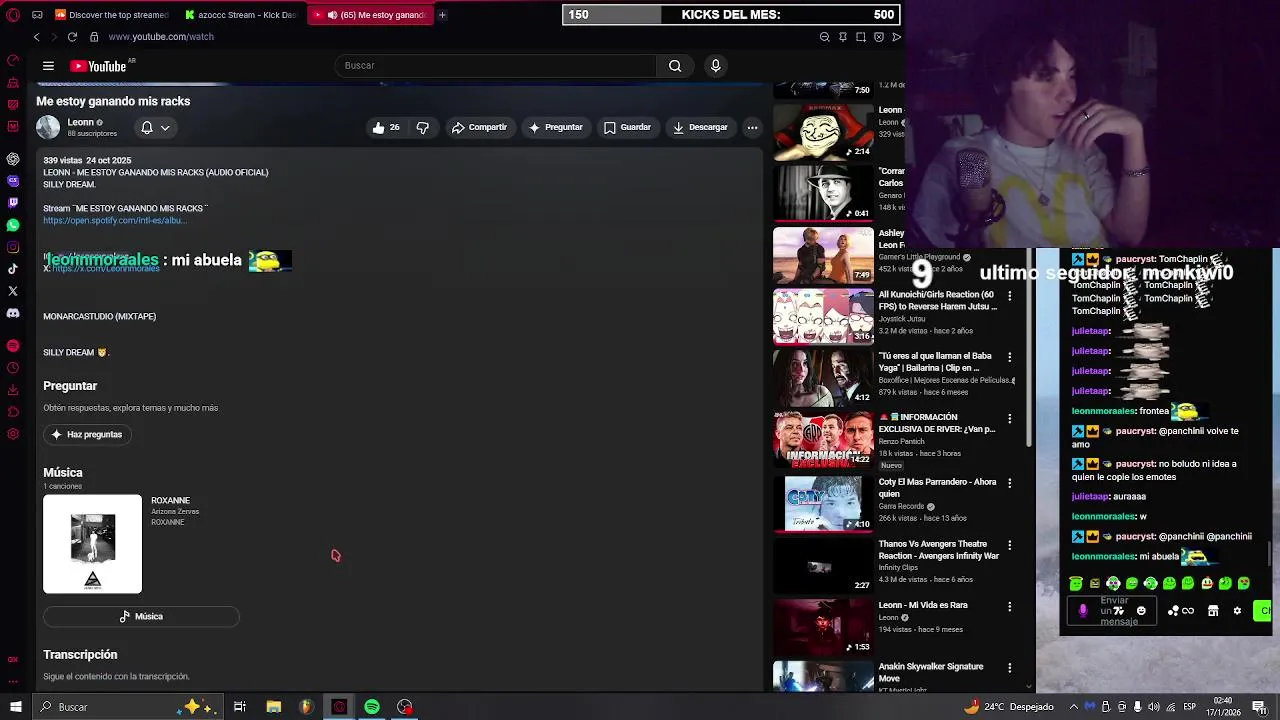This screenshot has width=1280, height=720.
Task: Expand notification bell dropdown for Leonn
Action: pyautogui.click(x=165, y=127)
